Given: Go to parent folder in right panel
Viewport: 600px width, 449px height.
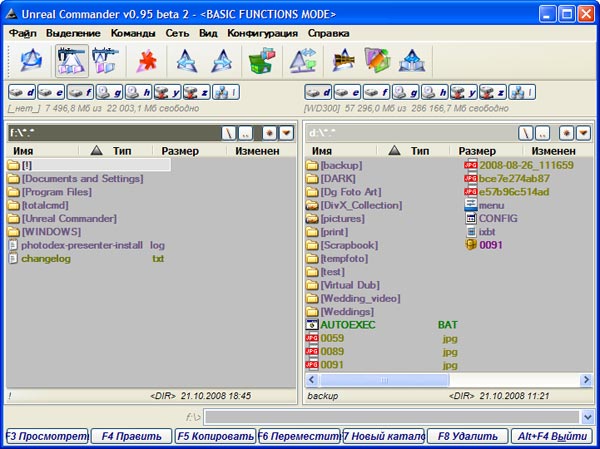Looking at the screenshot, I should (542, 133).
